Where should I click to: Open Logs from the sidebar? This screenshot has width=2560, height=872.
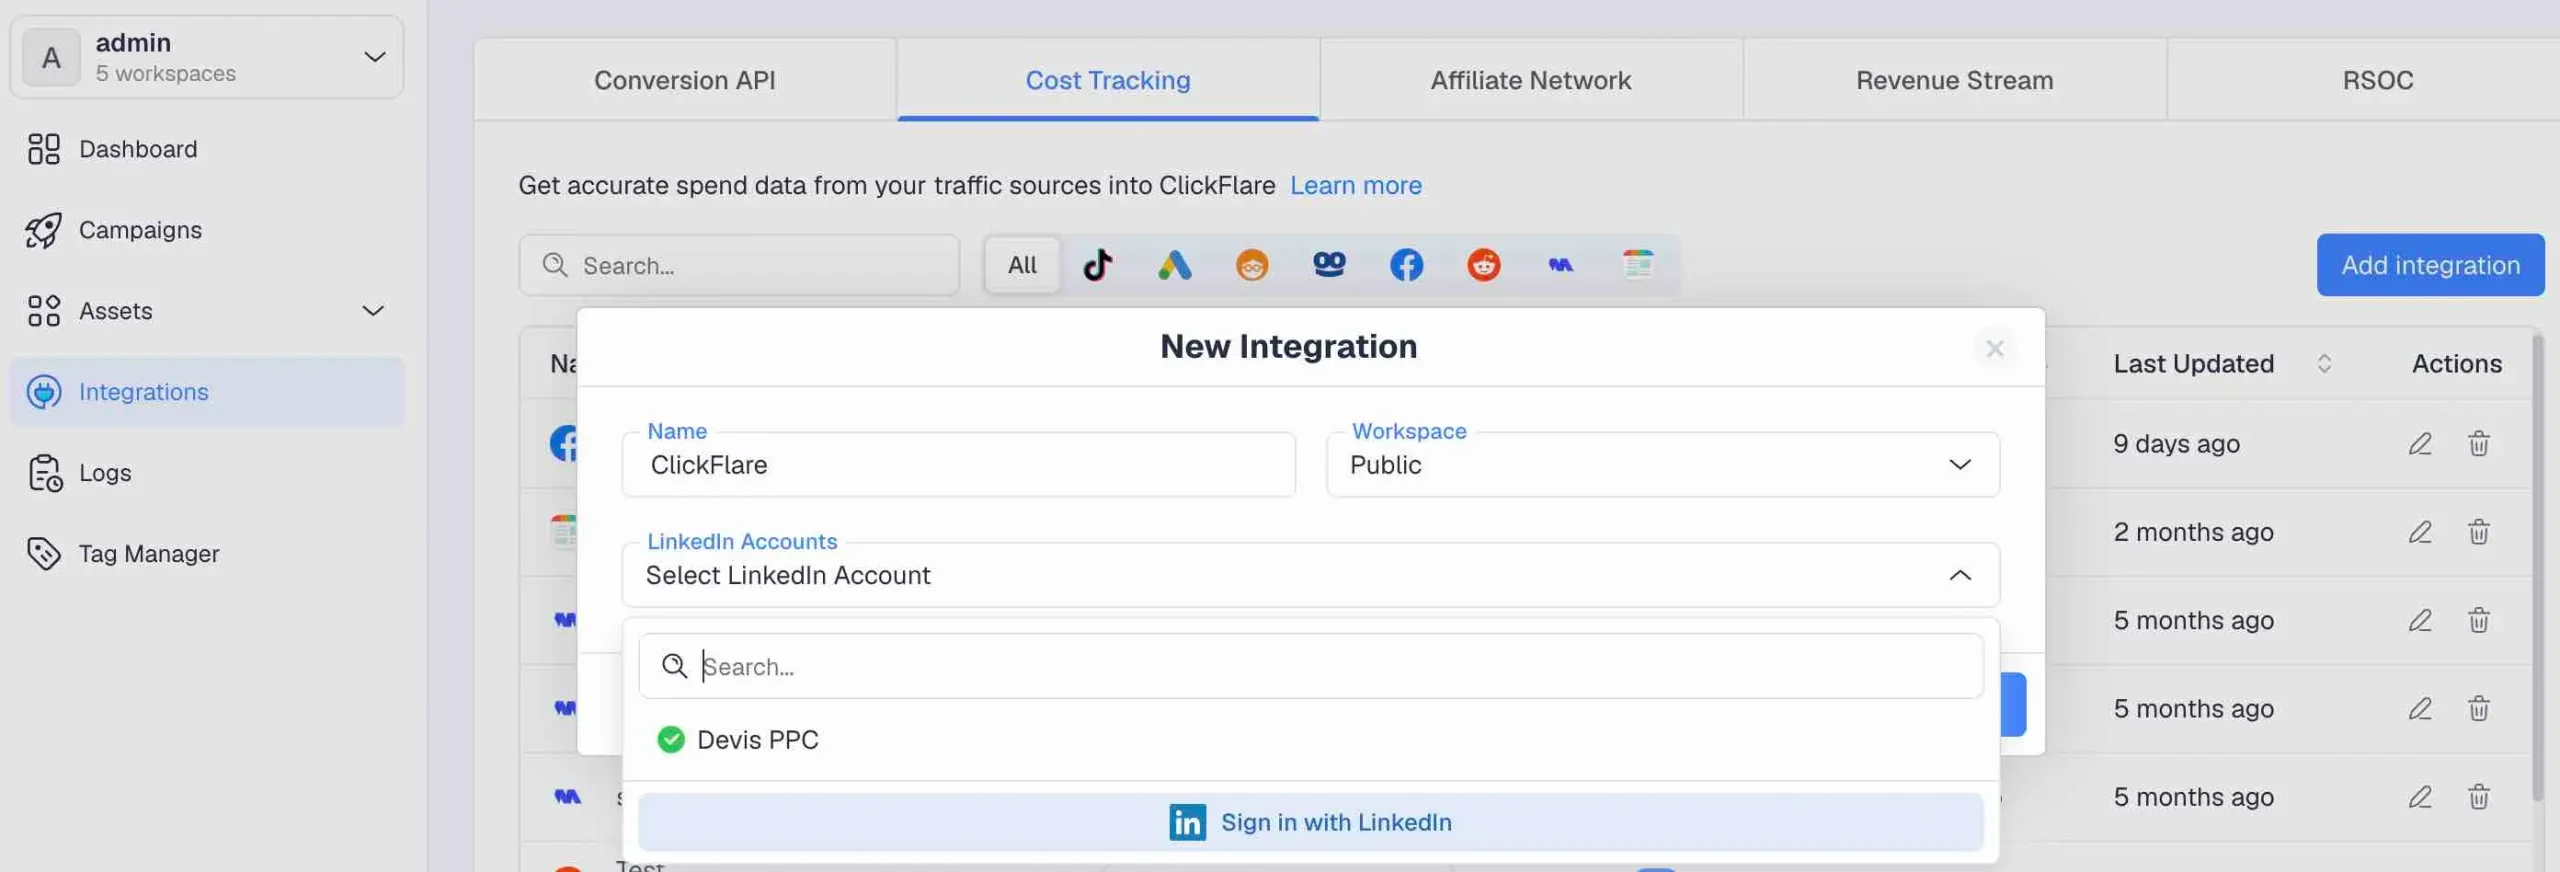[207, 473]
